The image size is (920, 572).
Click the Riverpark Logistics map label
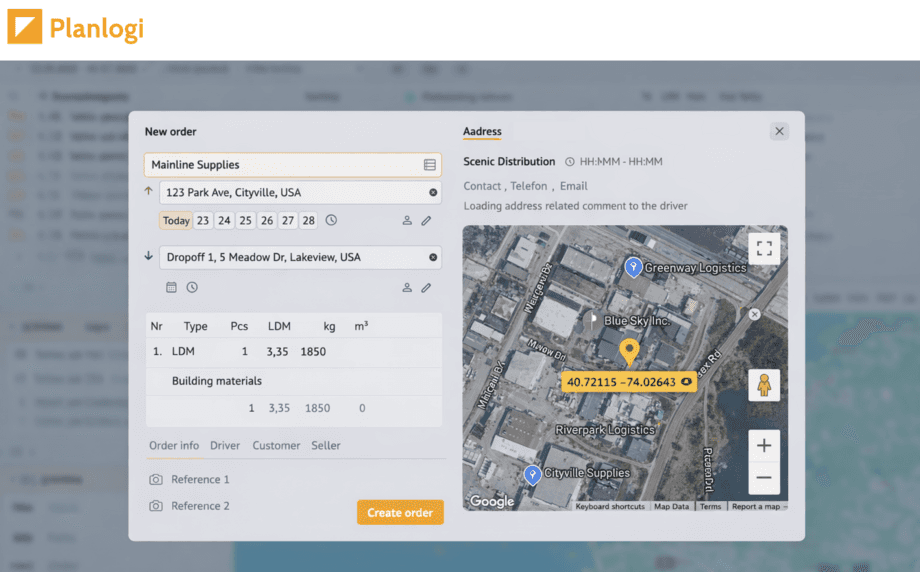pos(605,430)
